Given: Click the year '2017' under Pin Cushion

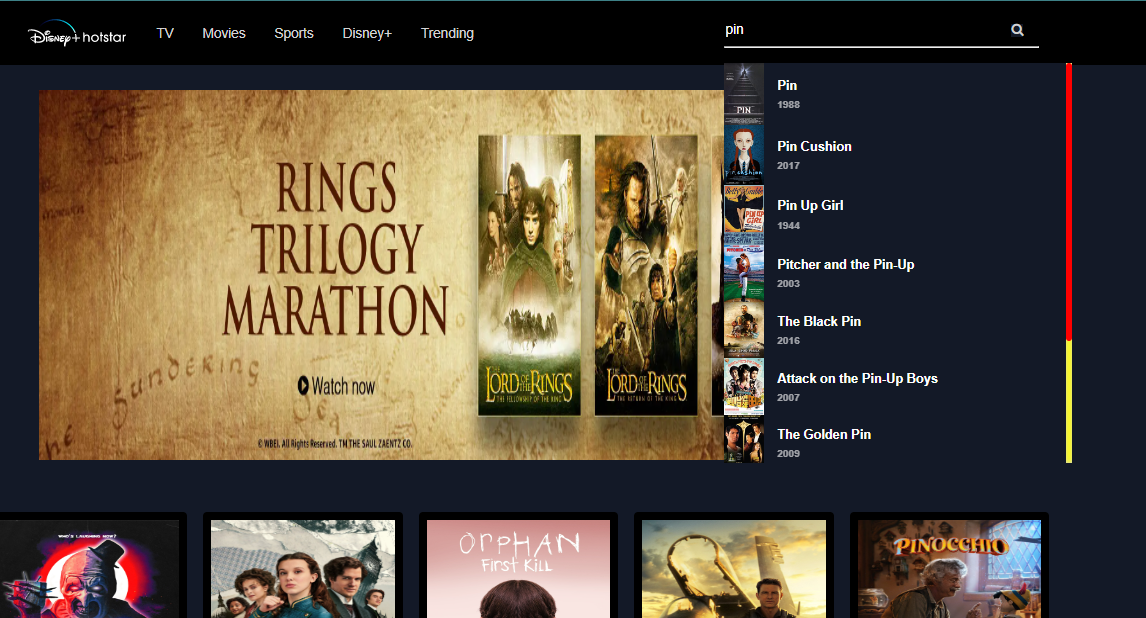Looking at the screenshot, I should coord(789,166).
